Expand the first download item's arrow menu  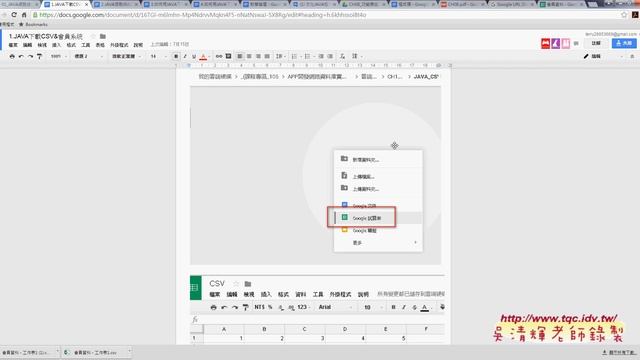click(57, 351)
